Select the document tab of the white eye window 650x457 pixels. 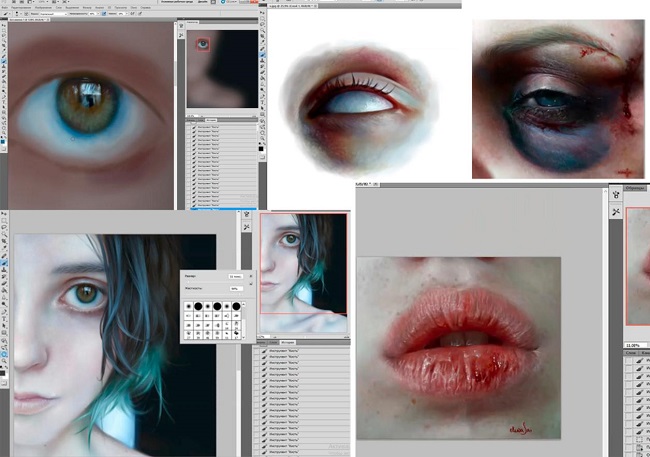(293, 6)
